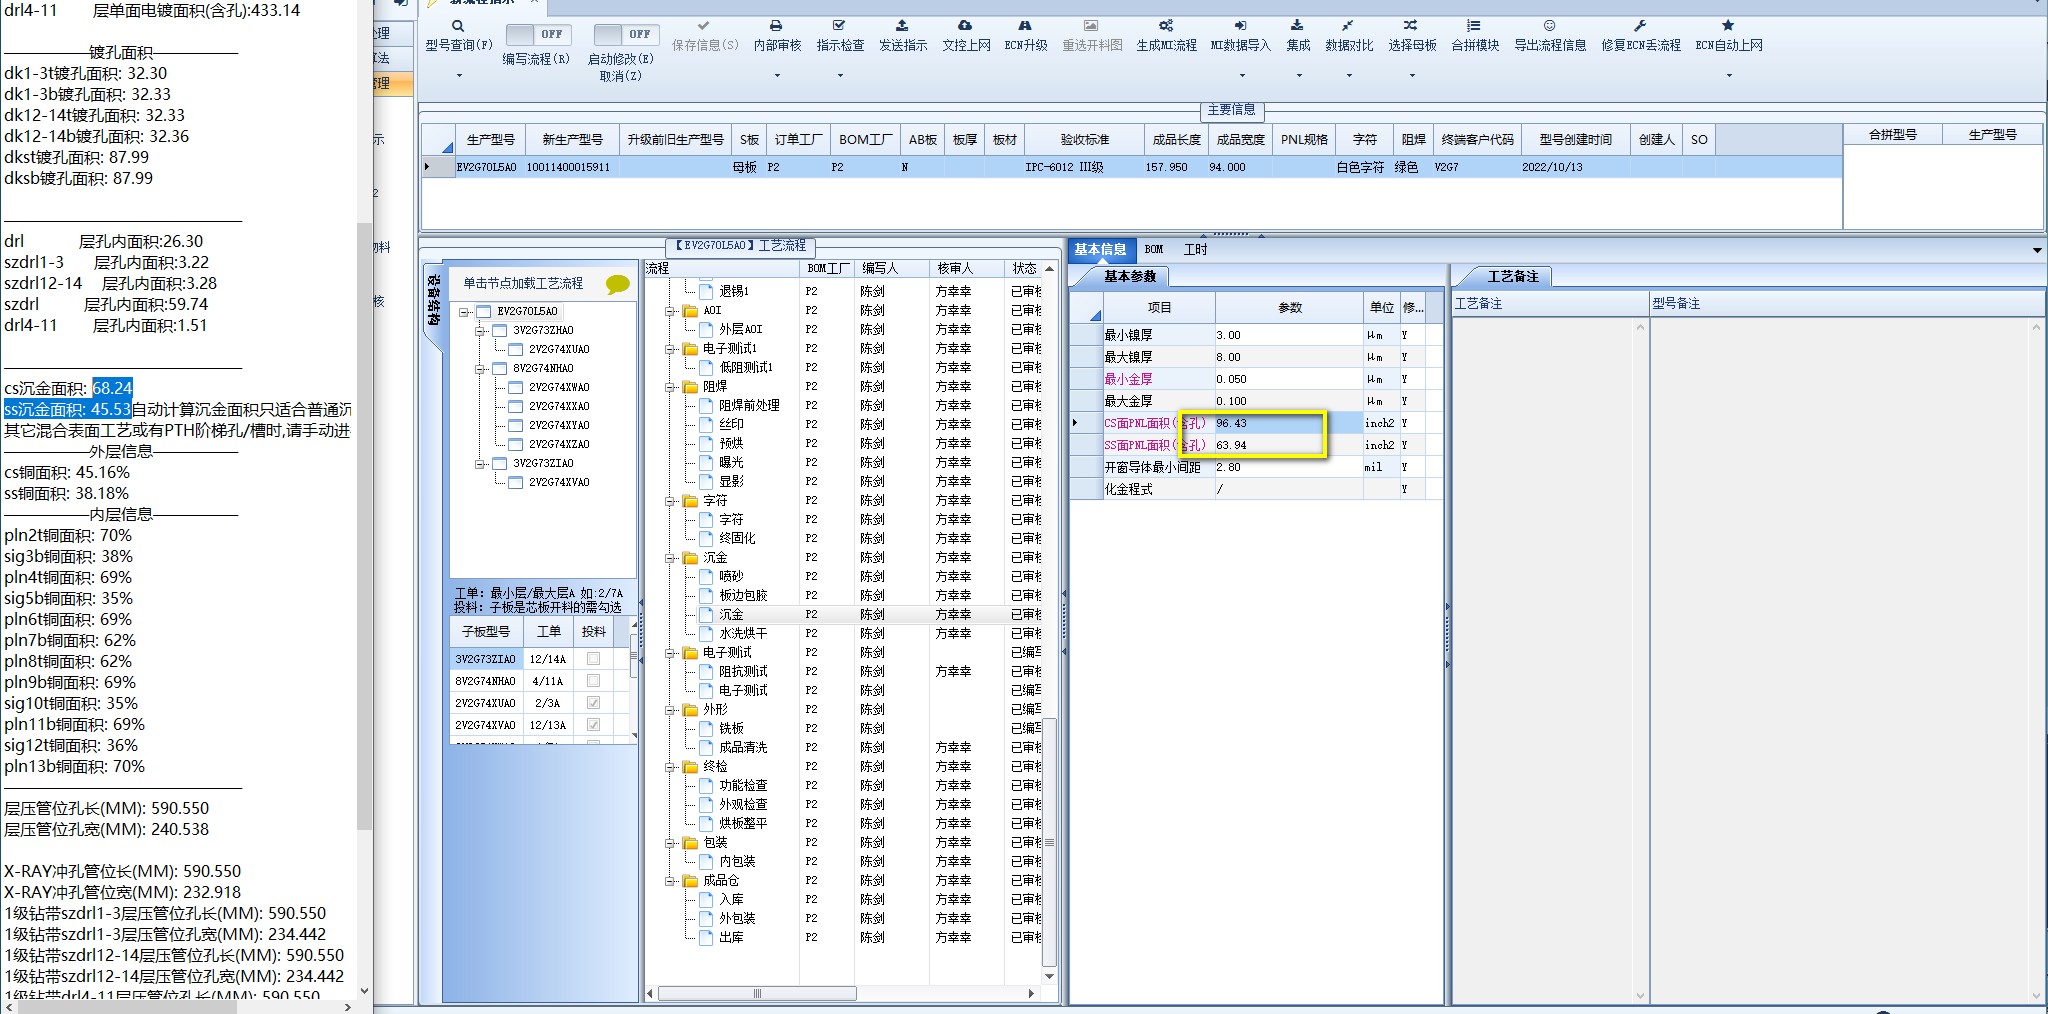Edit the SS面PNL面积 parameter value 63.94
This screenshot has width=2048, height=1014.
point(1288,446)
